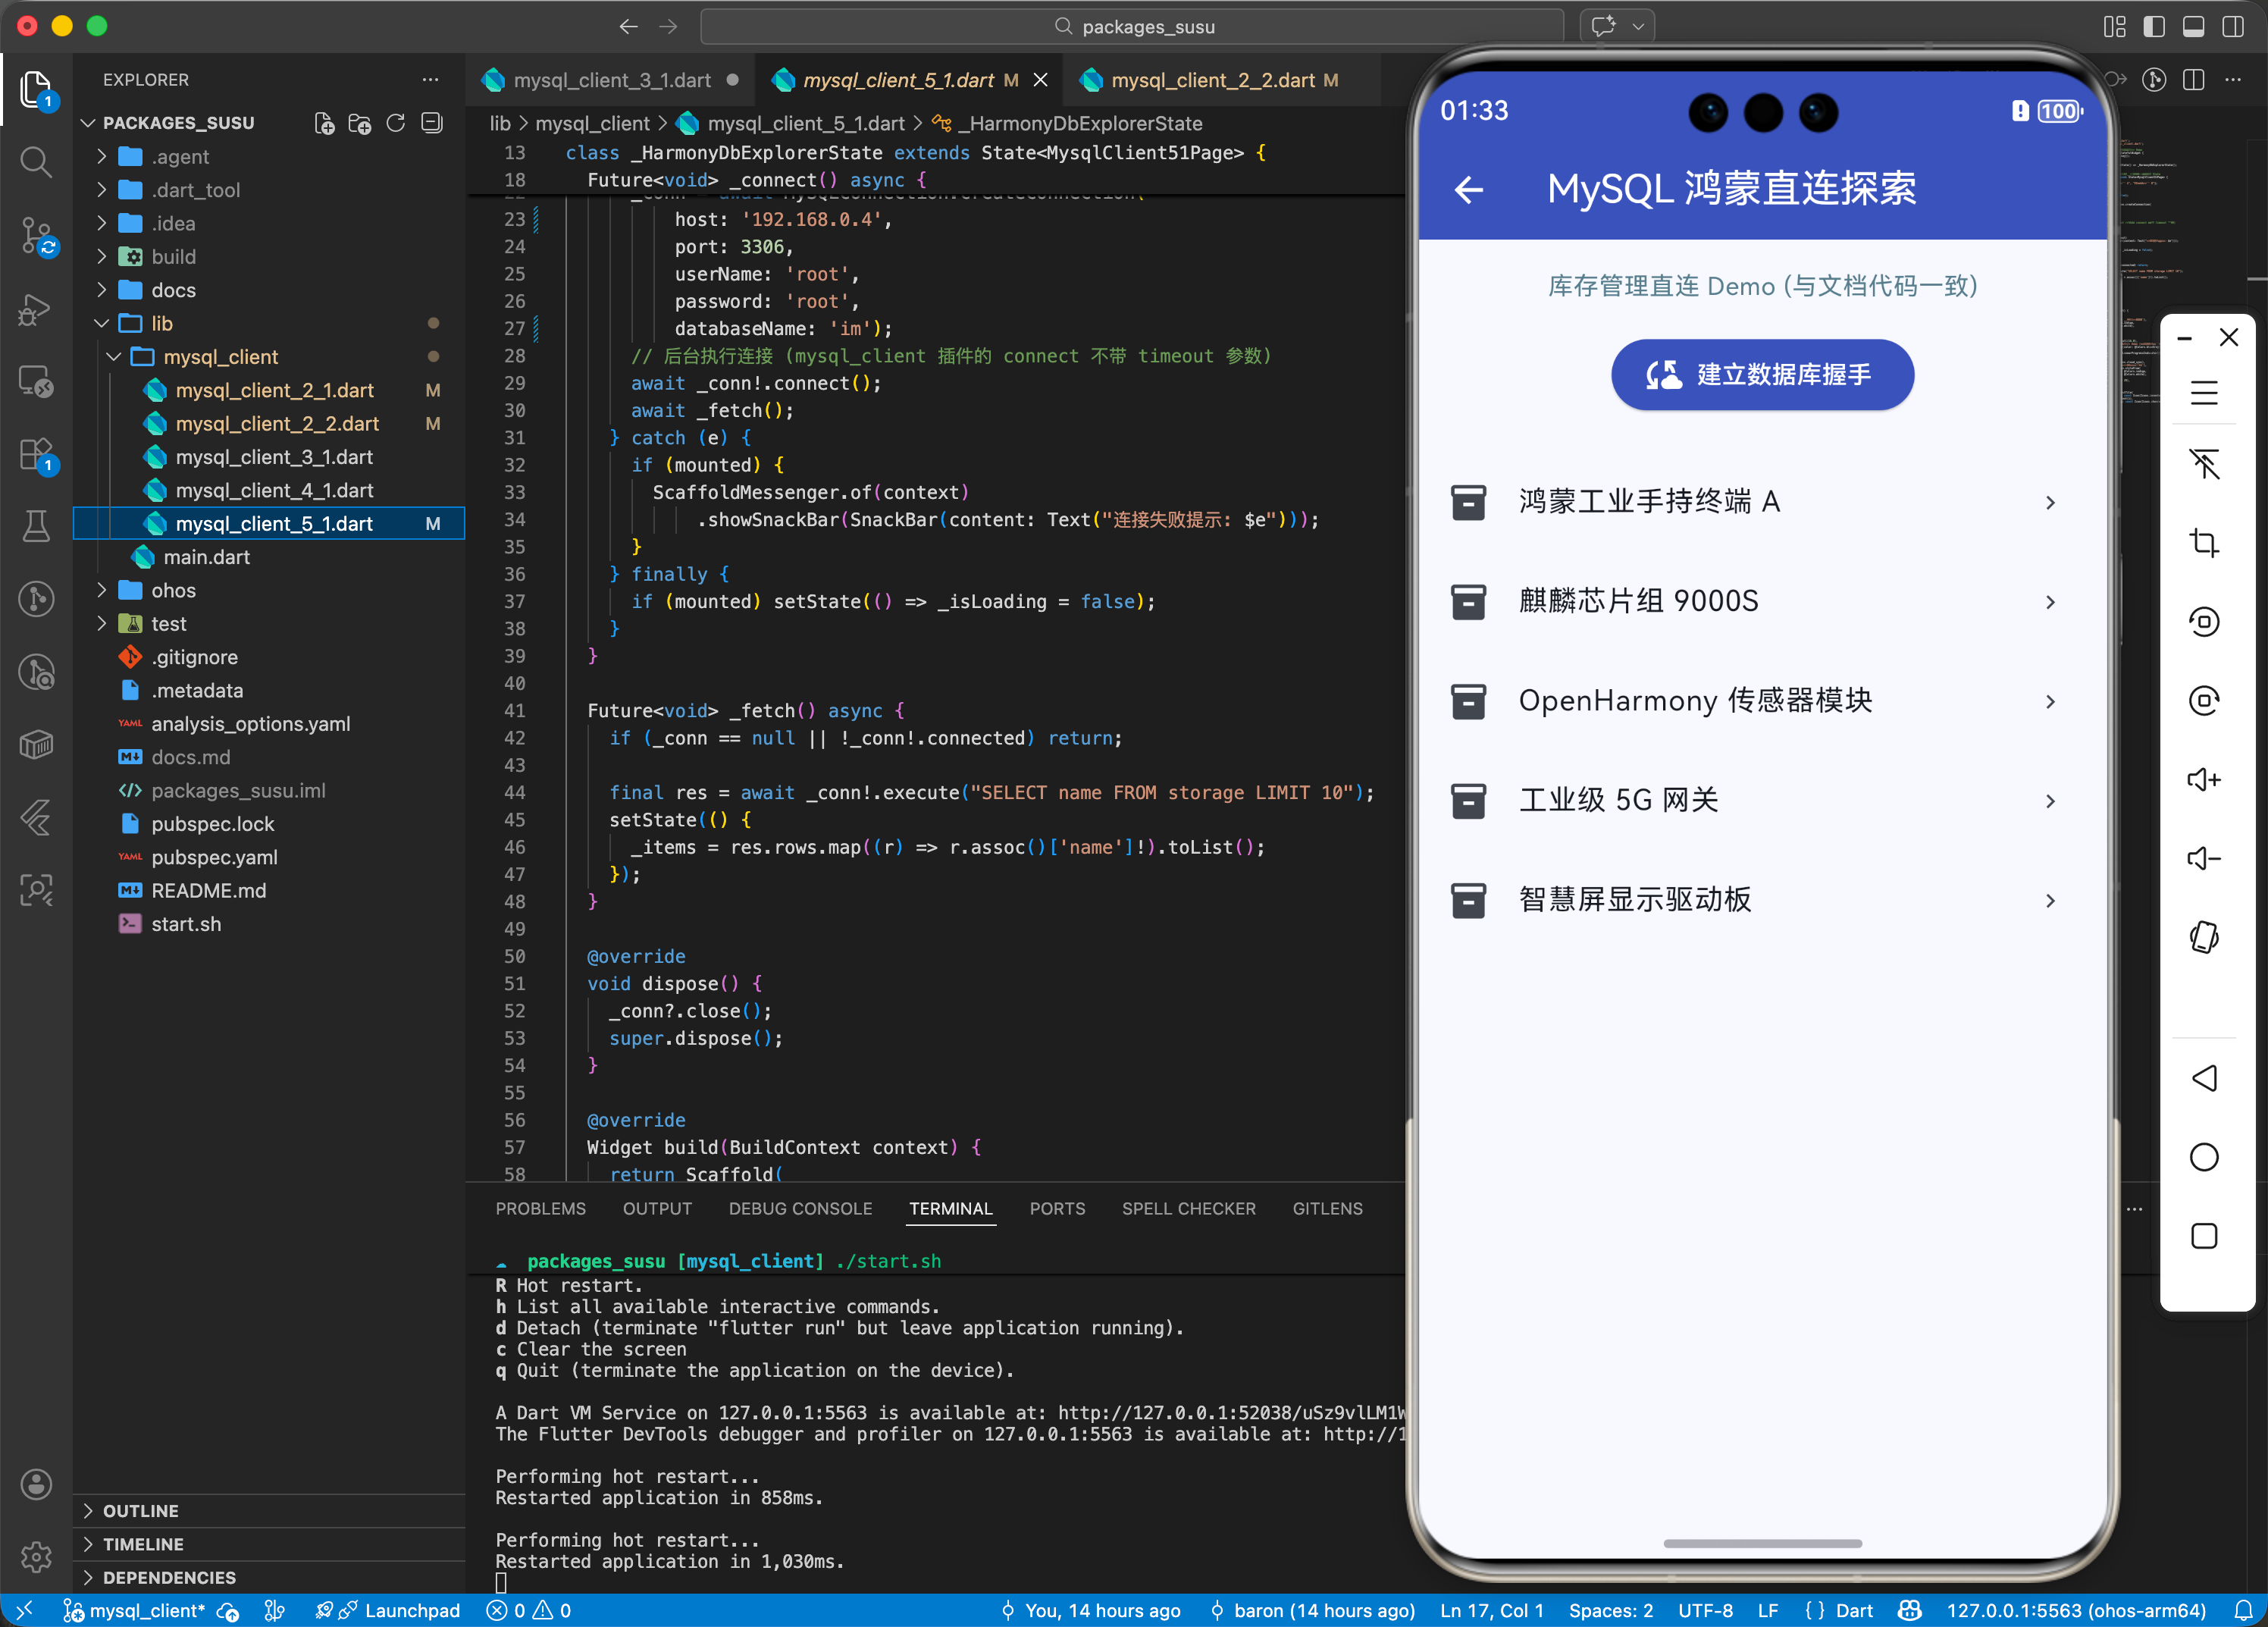Decrease emulator volume

coord(2204,858)
